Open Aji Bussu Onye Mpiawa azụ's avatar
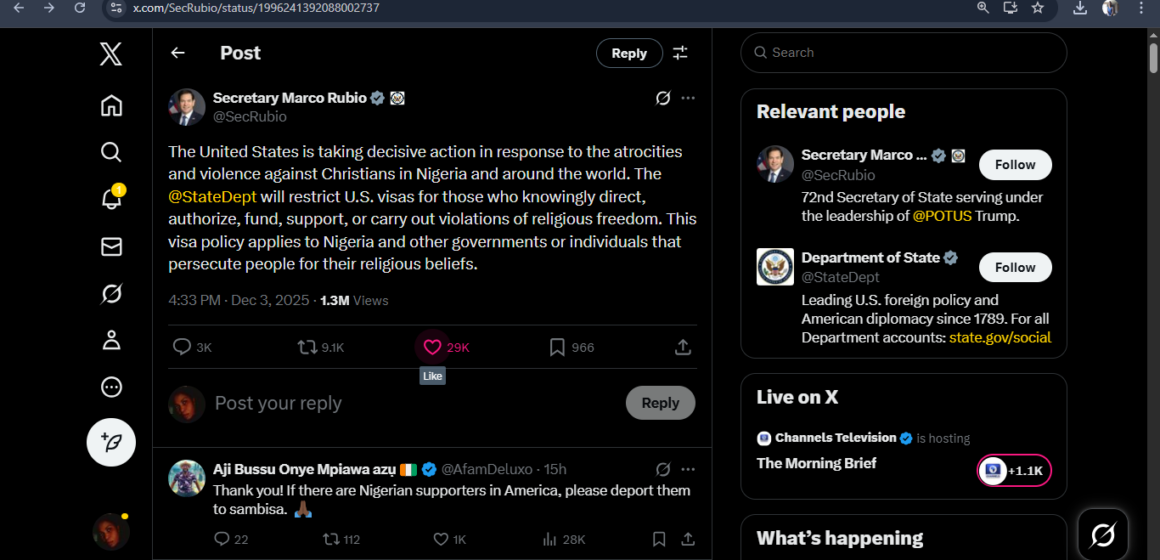 click(x=186, y=478)
